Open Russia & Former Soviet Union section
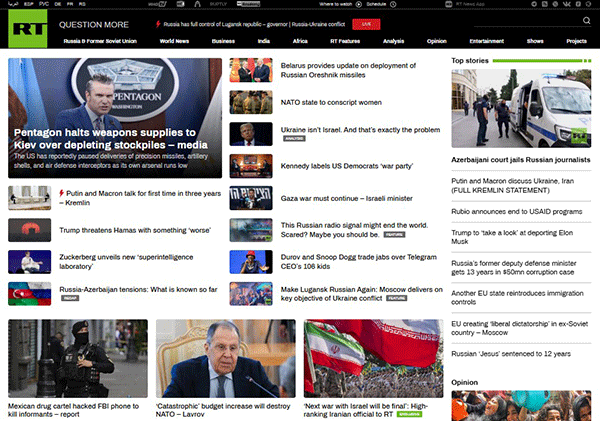The height and width of the screenshot is (421, 600). pyautogui.click(x=100, y=41)
